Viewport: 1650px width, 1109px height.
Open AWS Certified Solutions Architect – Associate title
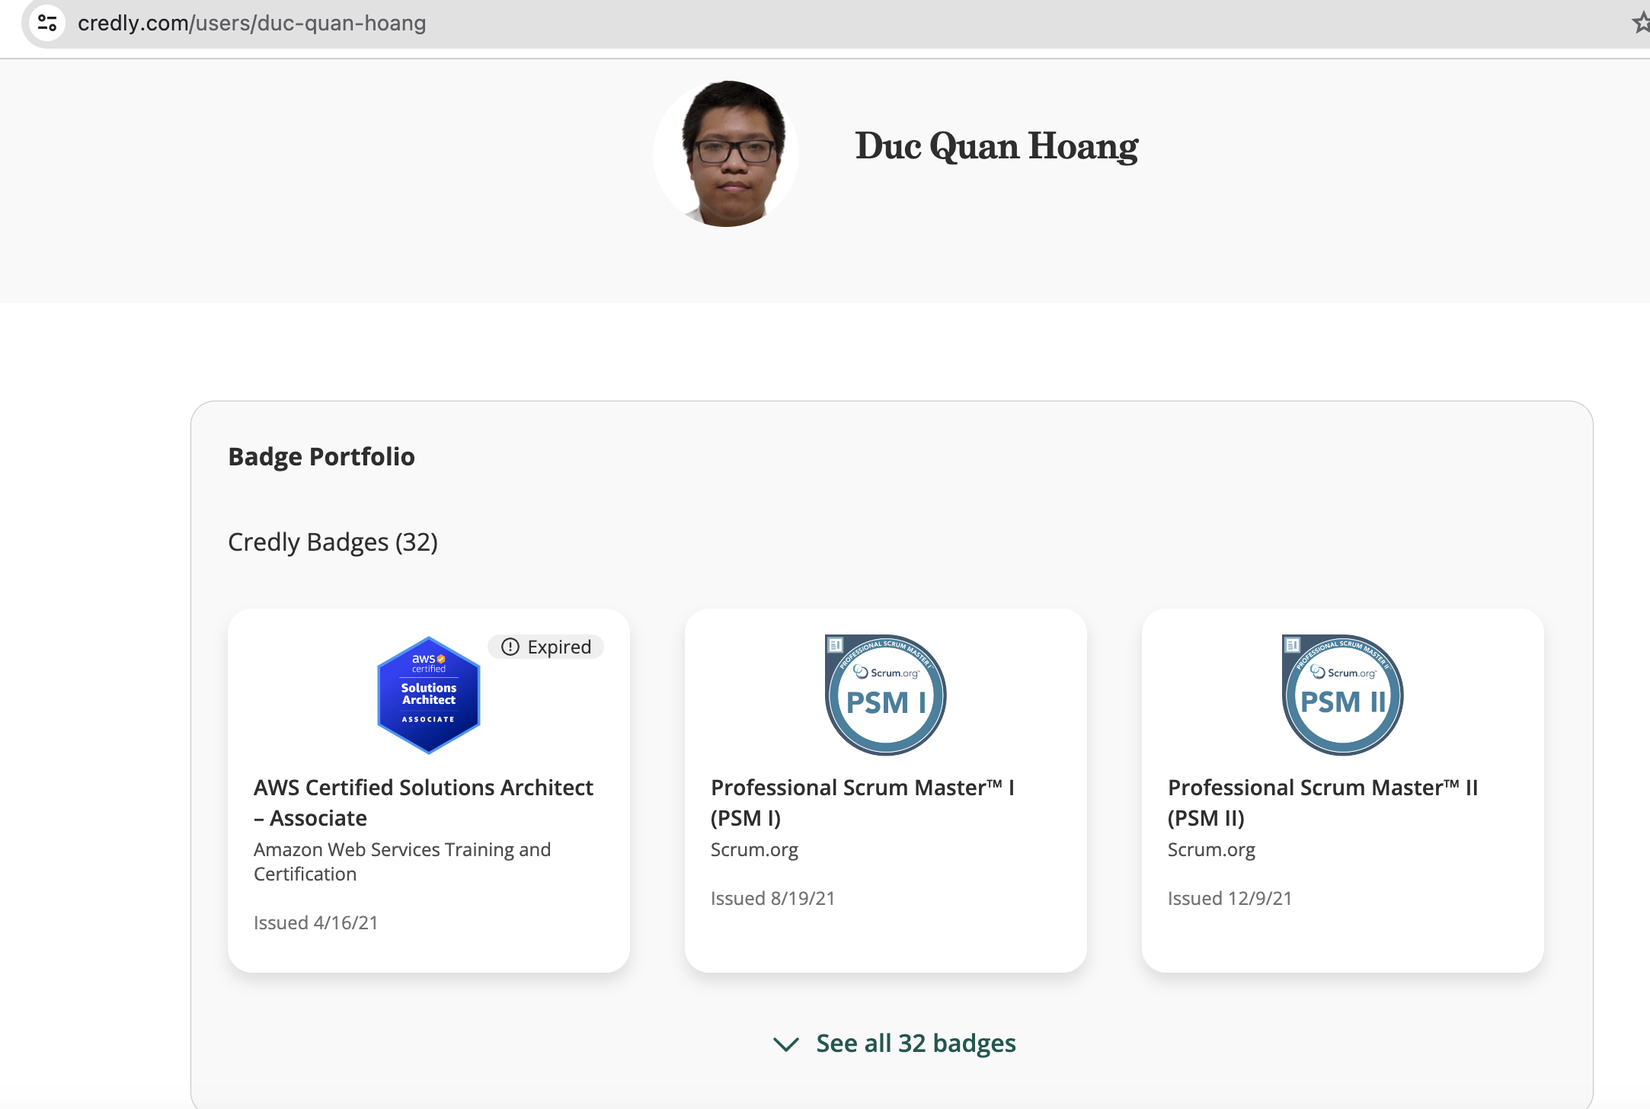423,802
